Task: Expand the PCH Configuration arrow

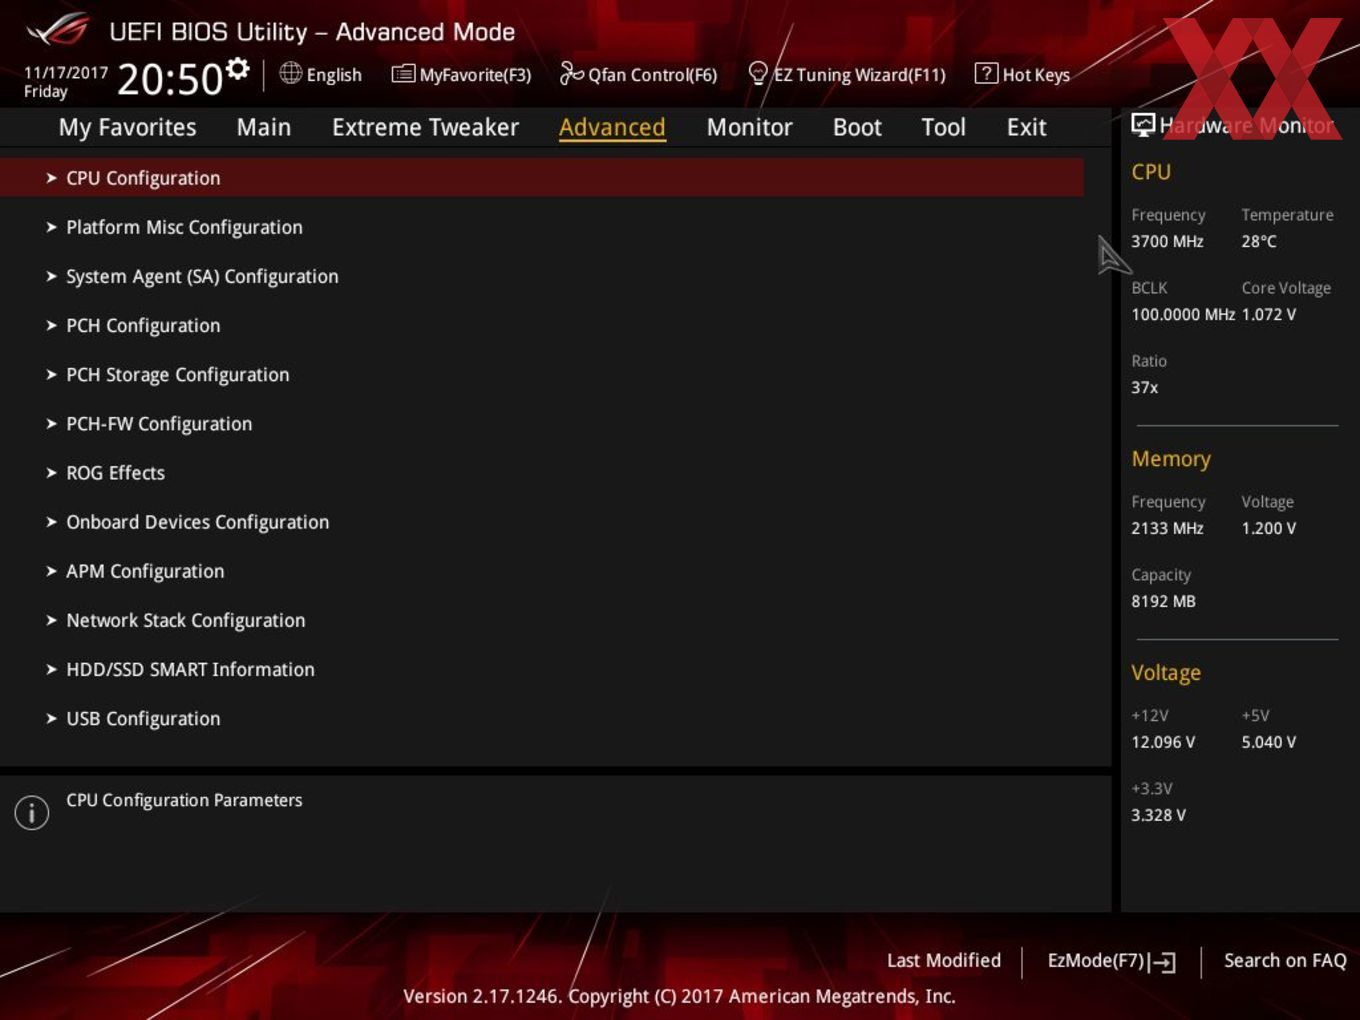Action: pyautogui.click(x=51, y=325)
